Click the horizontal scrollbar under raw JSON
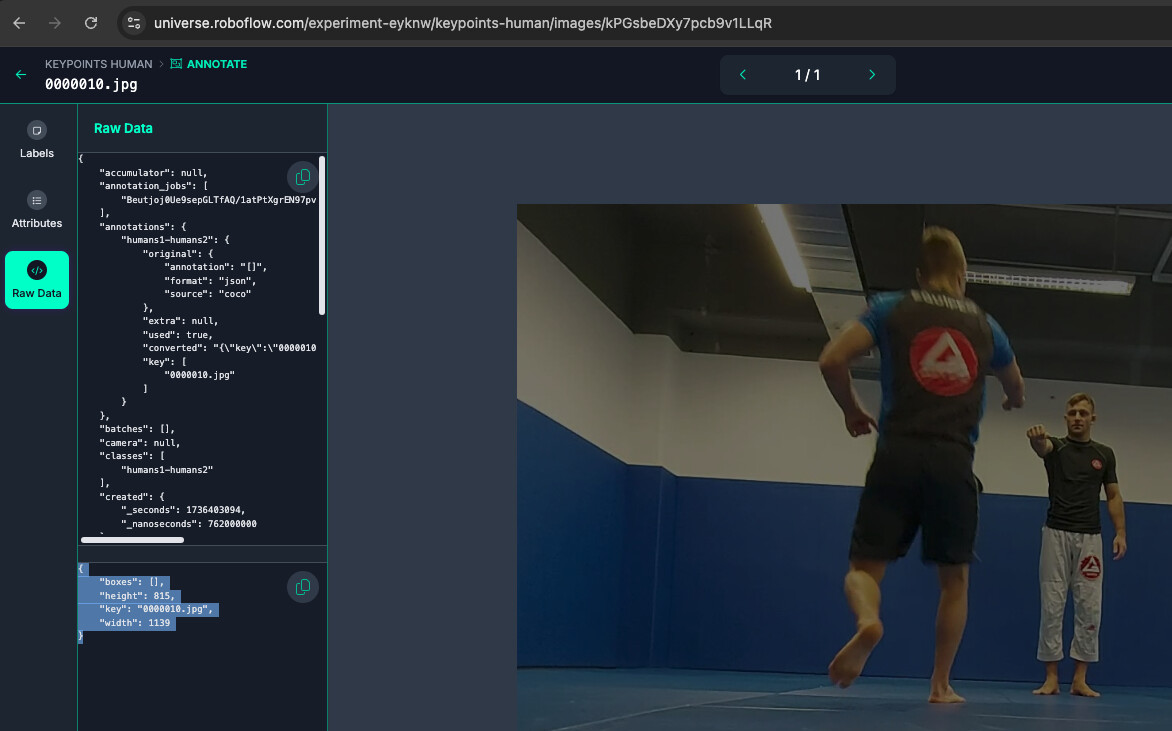 (x=132, y=540)
